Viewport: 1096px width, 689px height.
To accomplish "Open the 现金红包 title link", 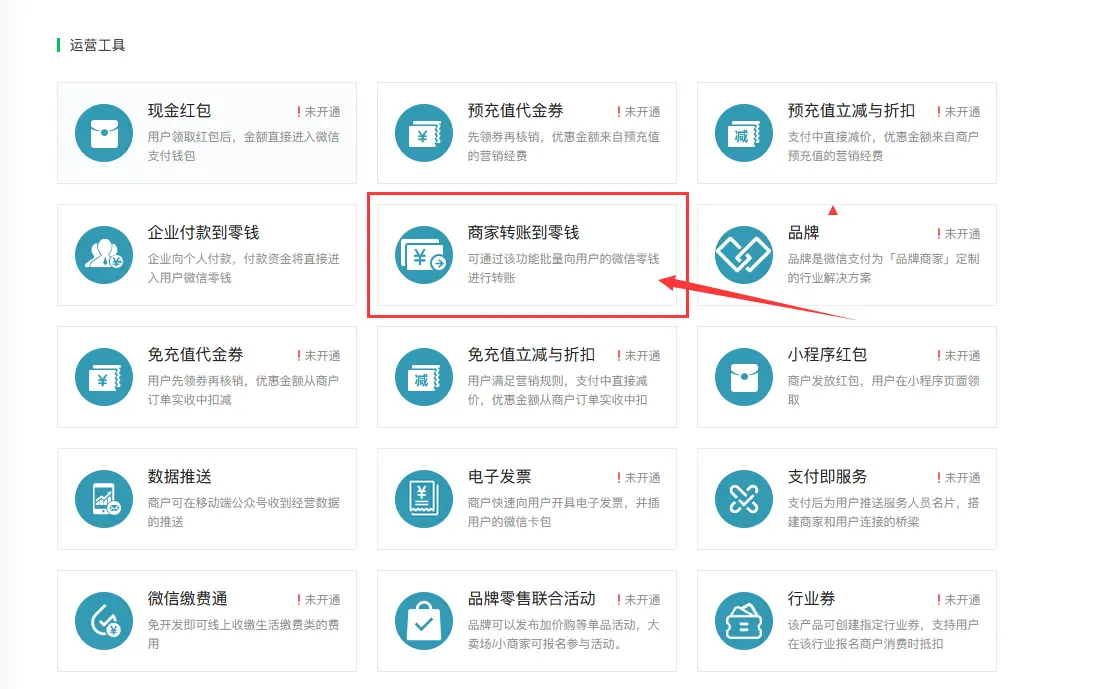I will 180,110.
